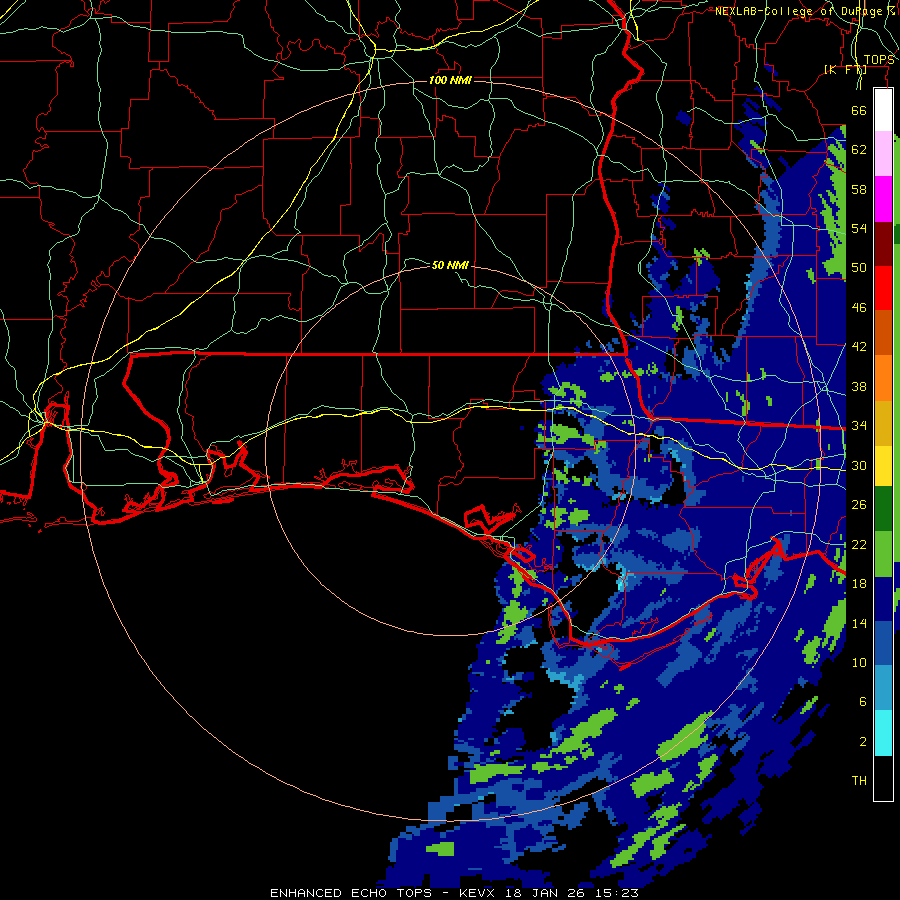The height and width of the screenshot is (900, 900).
Task: Click the "TOPS" legend heading
Action: pyautogui.click(x=879, y=60)
